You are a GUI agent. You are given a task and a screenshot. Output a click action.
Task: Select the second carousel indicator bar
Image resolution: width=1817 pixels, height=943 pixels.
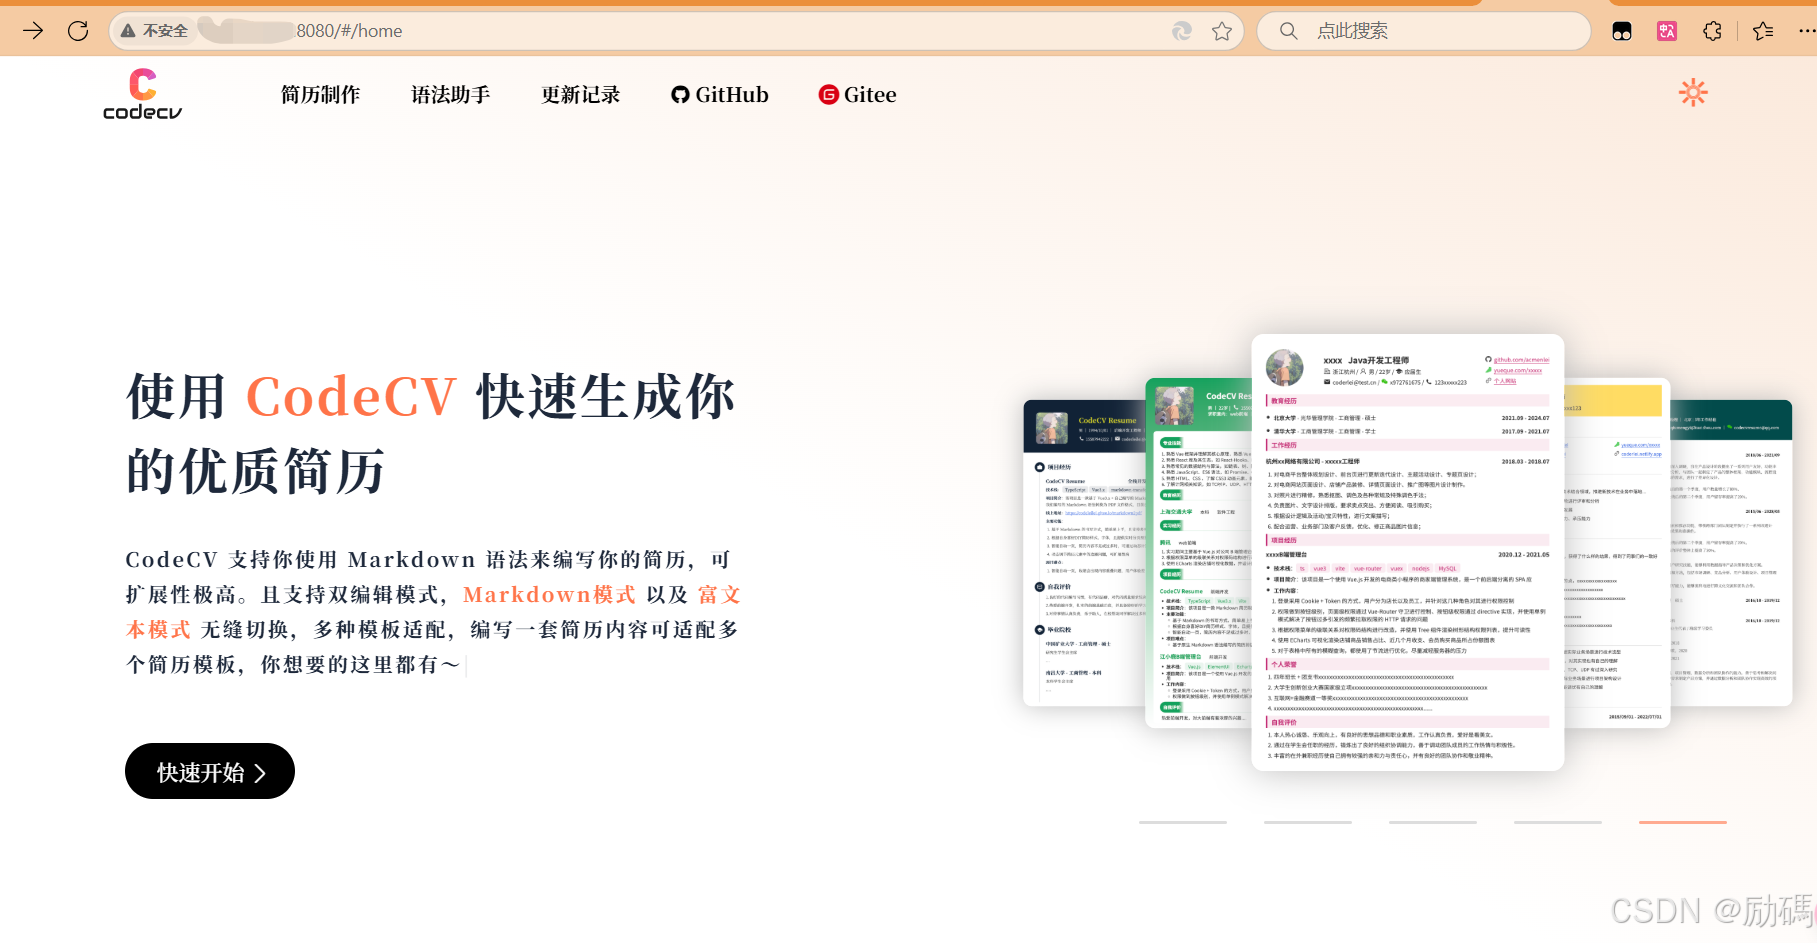pos(1308,822)
